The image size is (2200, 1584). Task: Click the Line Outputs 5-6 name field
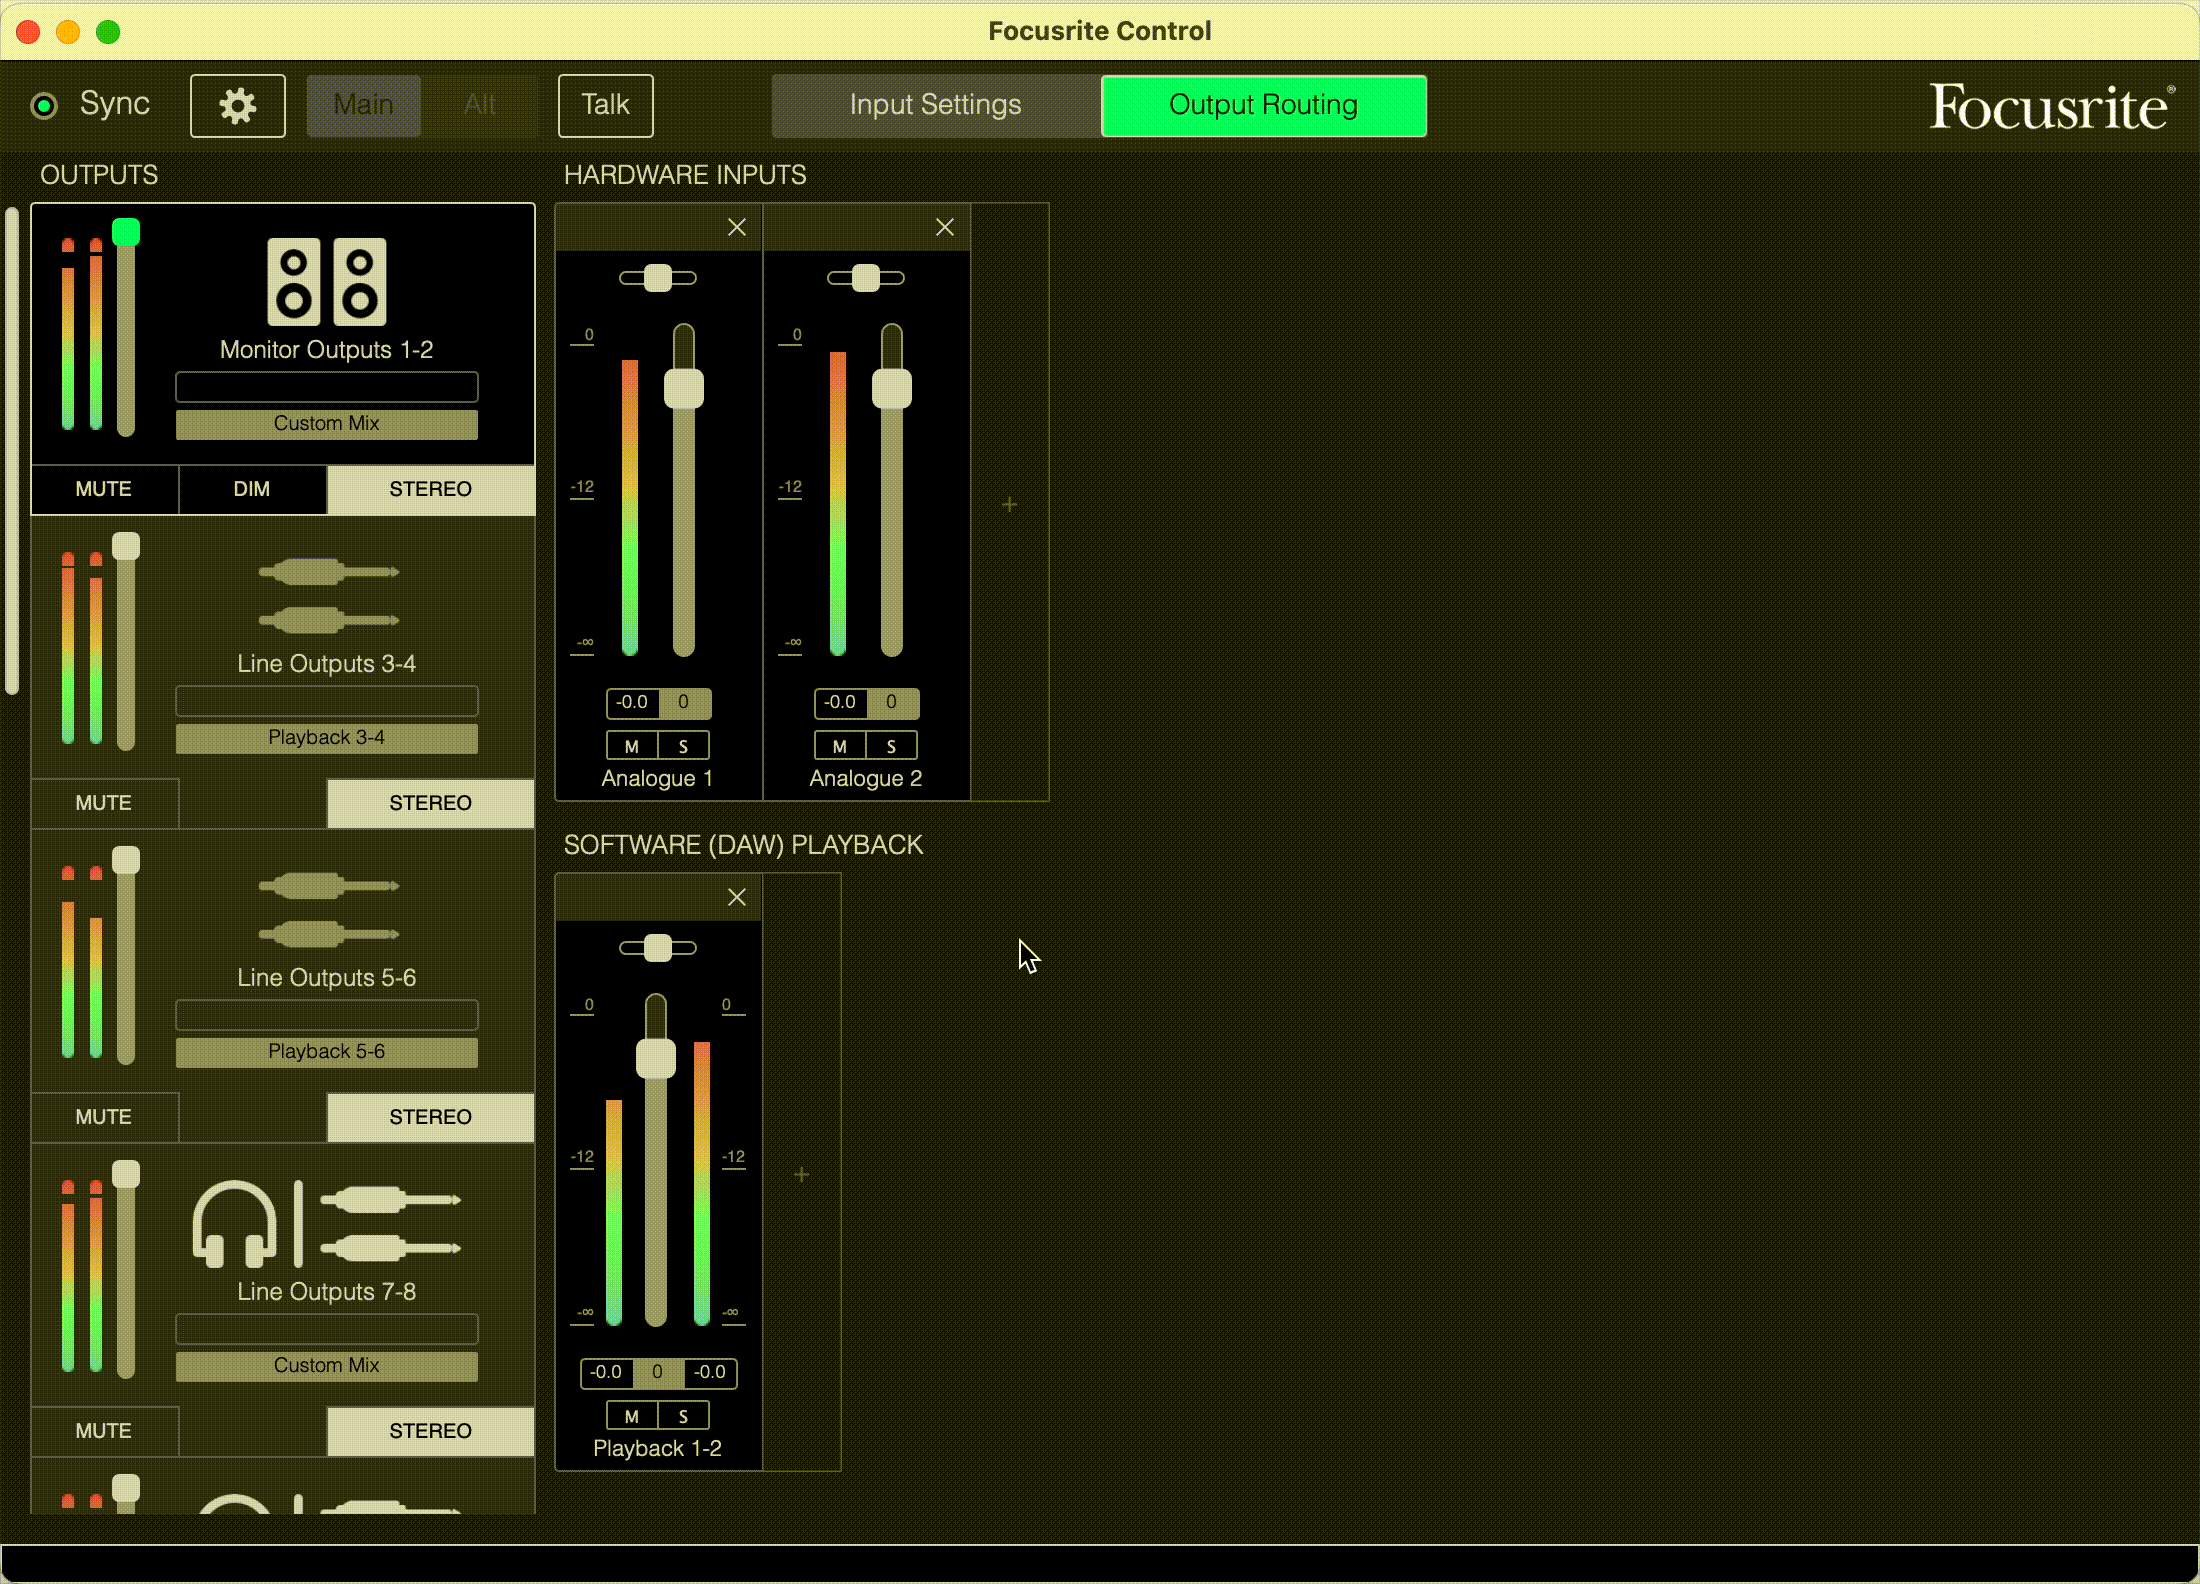pos(327,1015)
